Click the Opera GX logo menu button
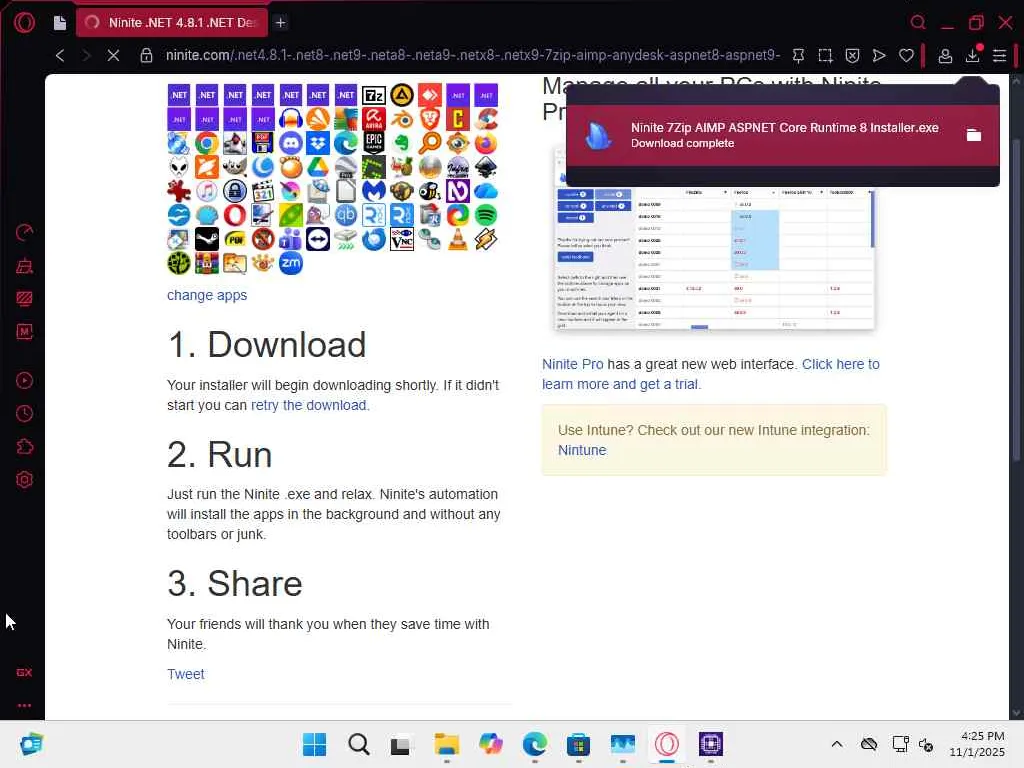Image resolution: width=1024 pixels, height=768 pixels. pyautogui.click(x=24, y=23)
